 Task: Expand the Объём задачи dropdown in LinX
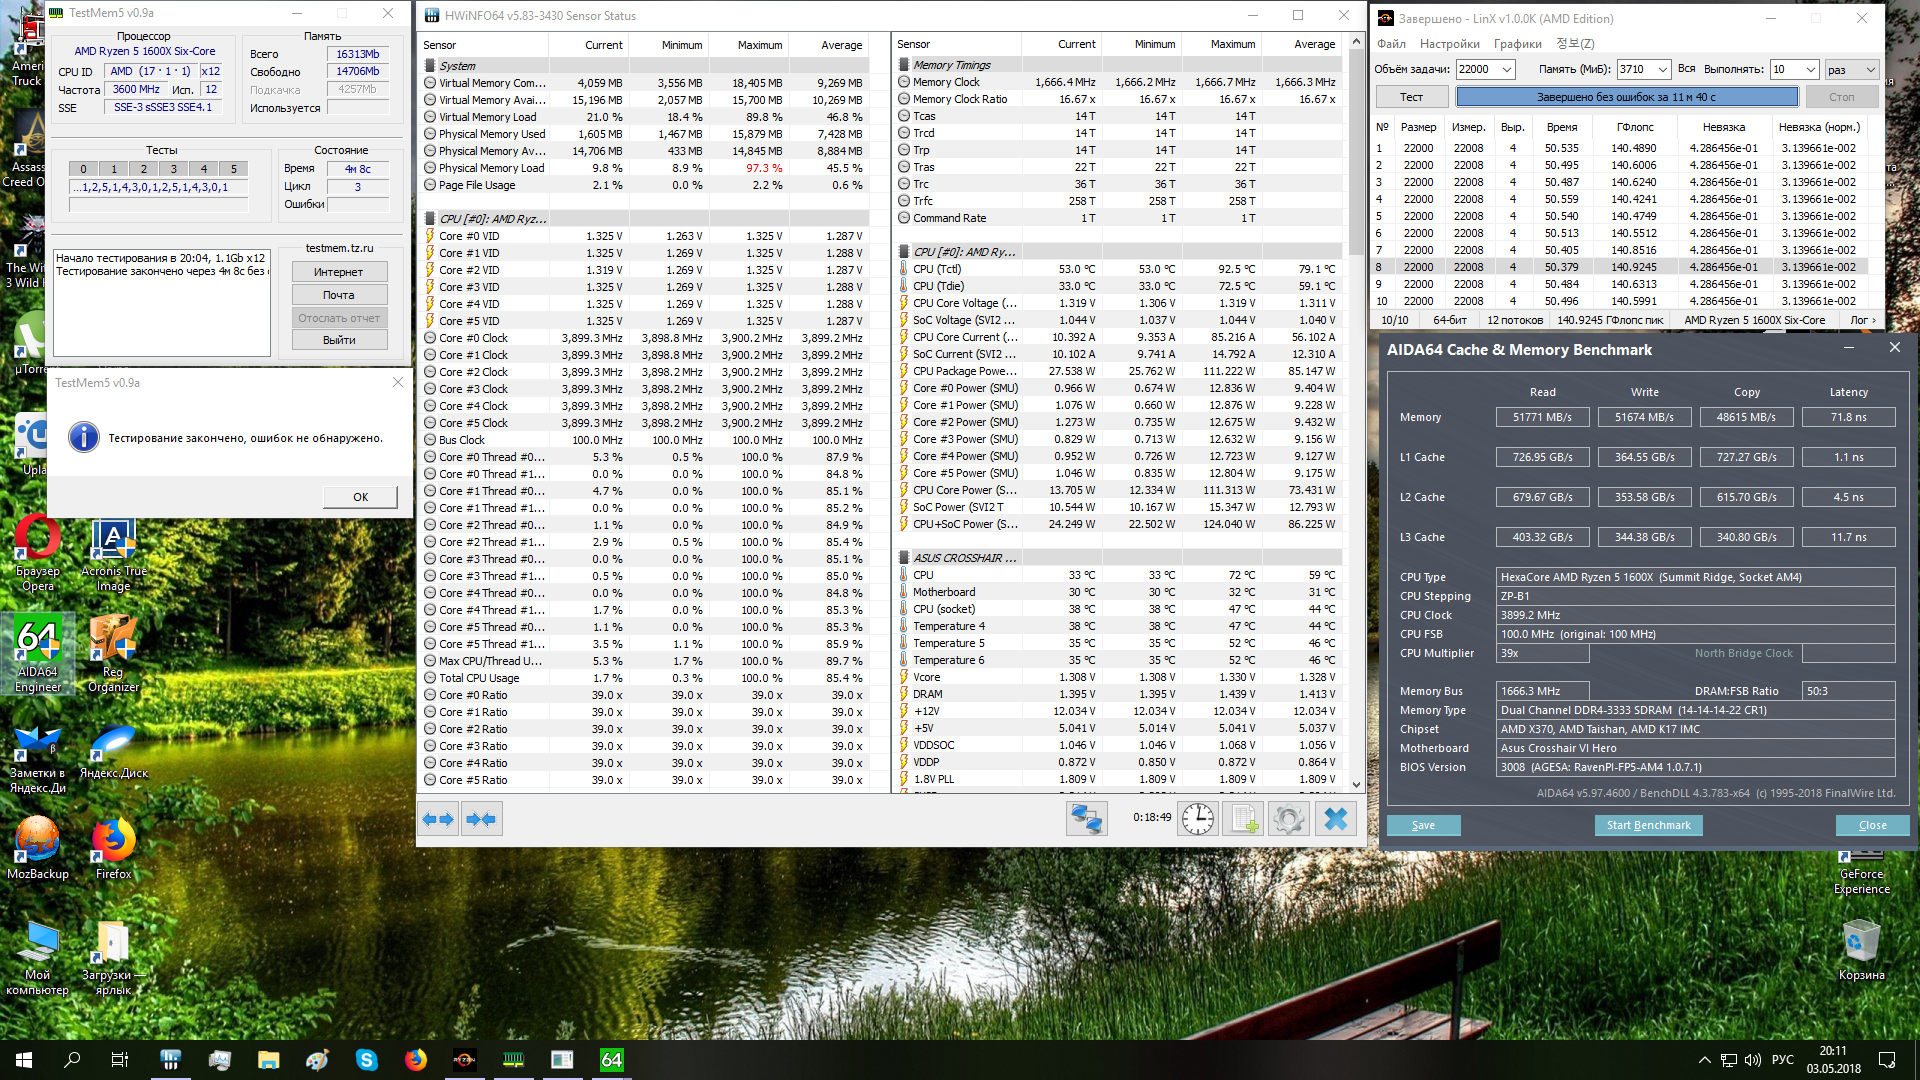click(x=1506, y=69)
